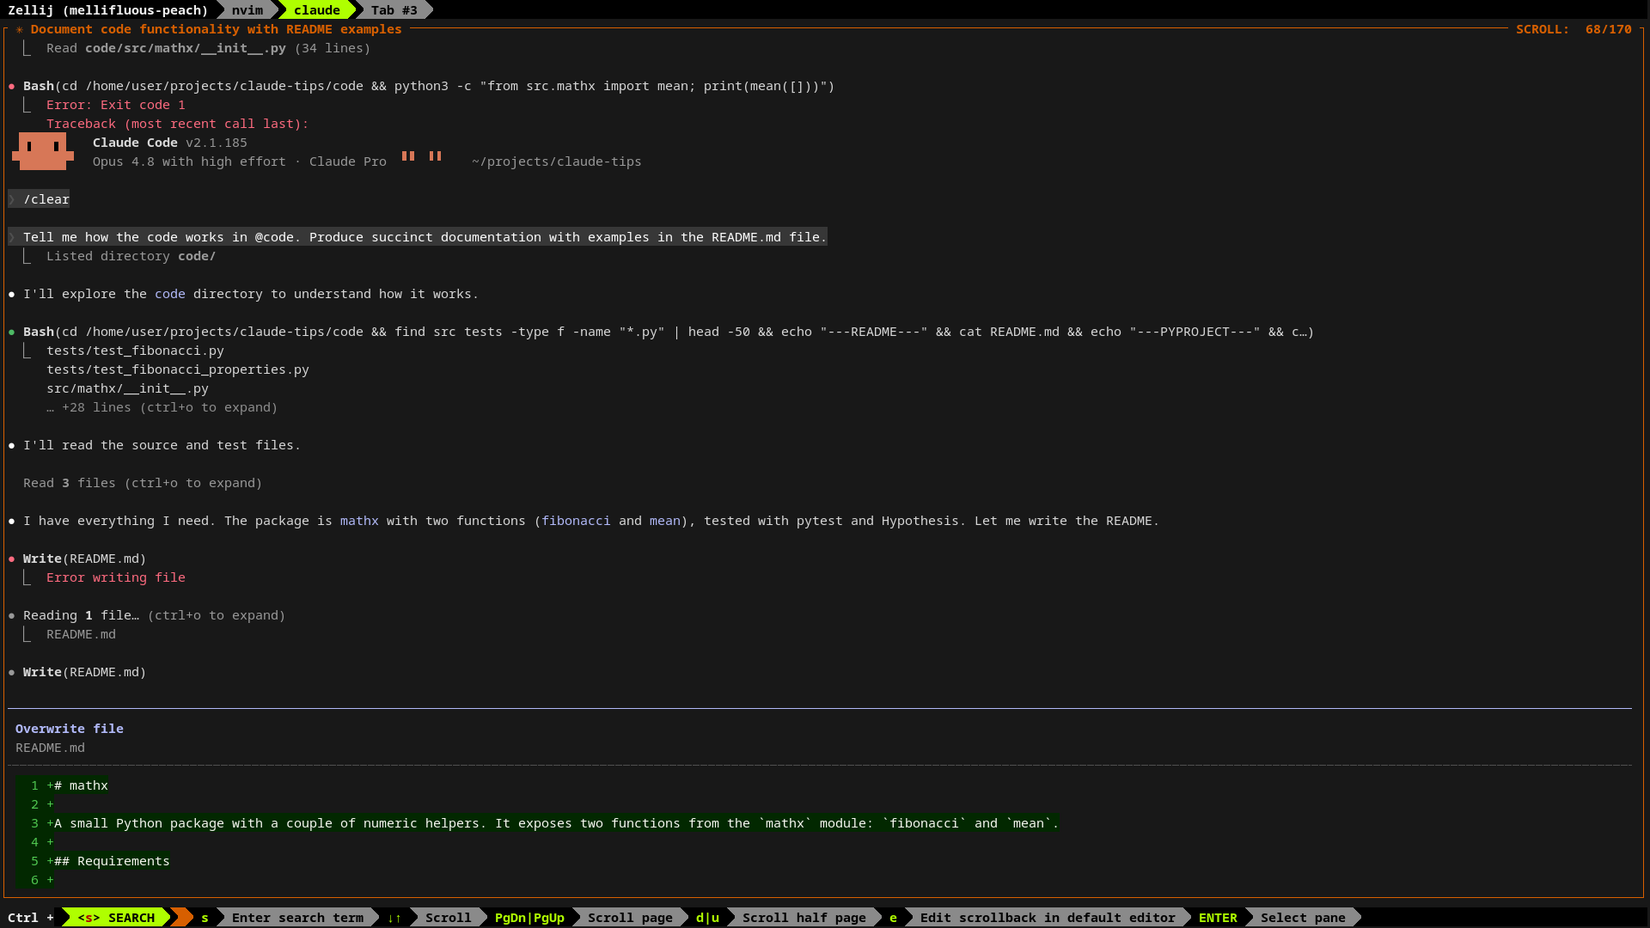Click 'Traceback (most recent call last):' line

tap(177, 124)
